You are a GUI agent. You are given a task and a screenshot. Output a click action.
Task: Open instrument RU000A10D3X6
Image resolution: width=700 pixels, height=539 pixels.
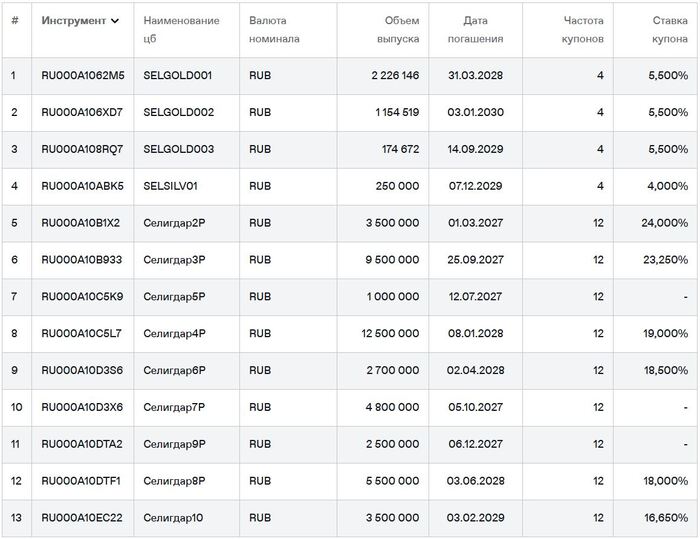tap(82, 407)
